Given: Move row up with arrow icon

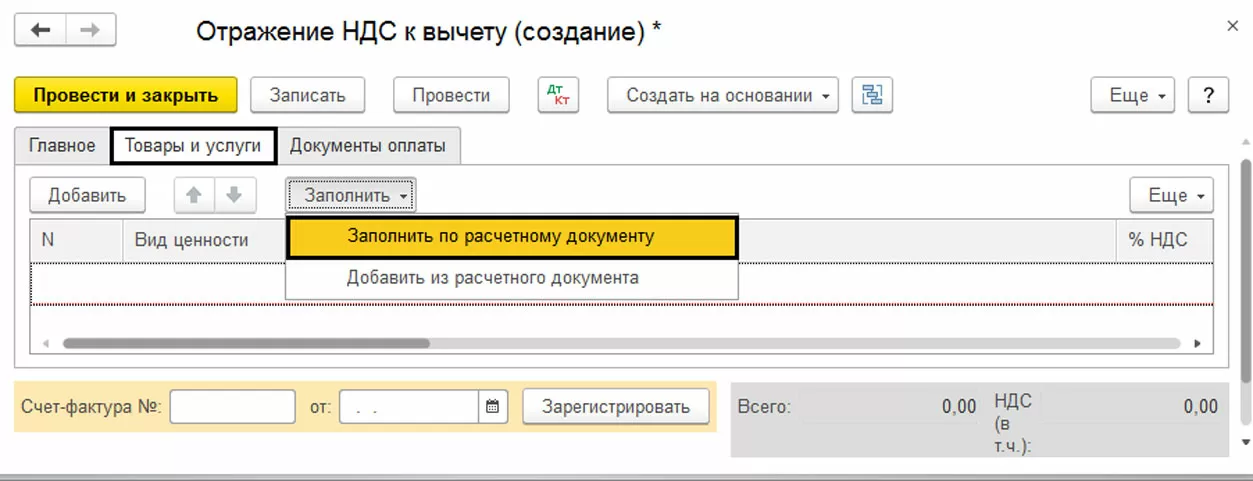Looking at the screenshot, I should click(x=195, y=195).
